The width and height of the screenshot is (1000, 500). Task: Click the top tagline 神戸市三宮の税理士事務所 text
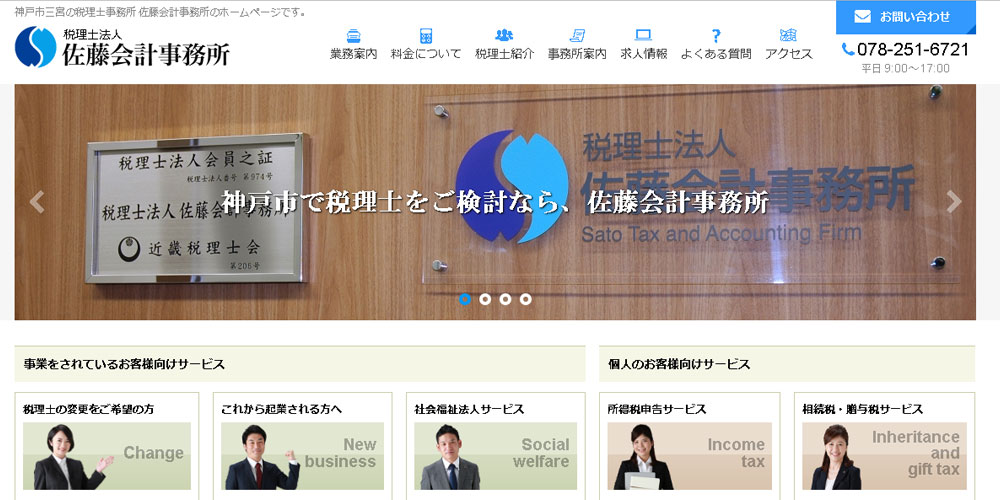pos(160,12)
